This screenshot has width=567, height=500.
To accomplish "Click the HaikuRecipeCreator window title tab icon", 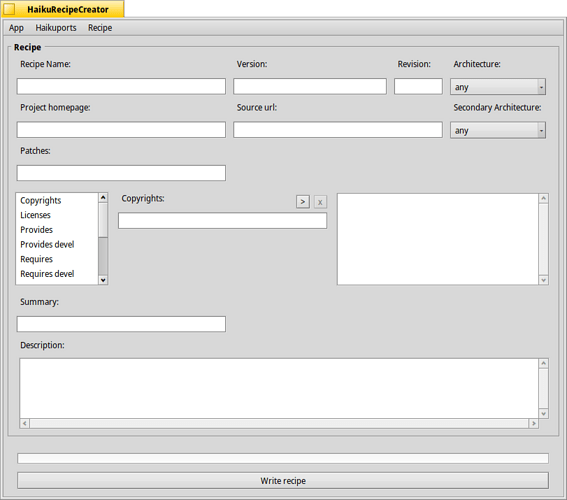I will click(x=9, y=9).
